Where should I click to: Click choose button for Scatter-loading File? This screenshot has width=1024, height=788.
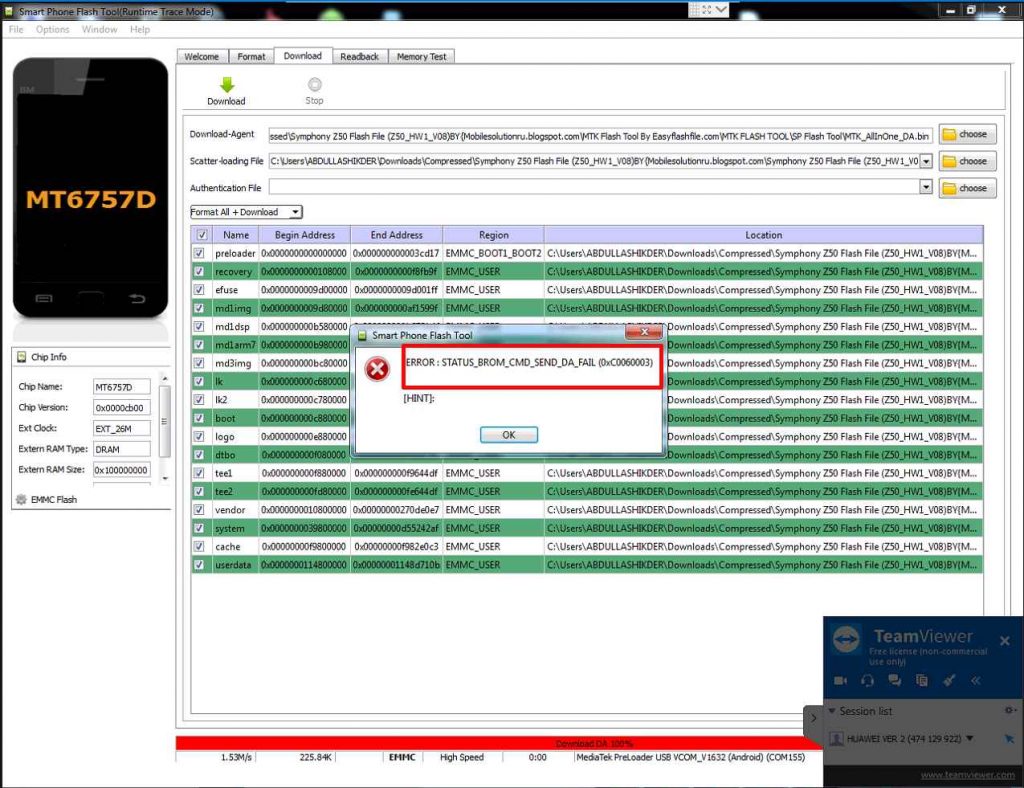tap(967, 161)
